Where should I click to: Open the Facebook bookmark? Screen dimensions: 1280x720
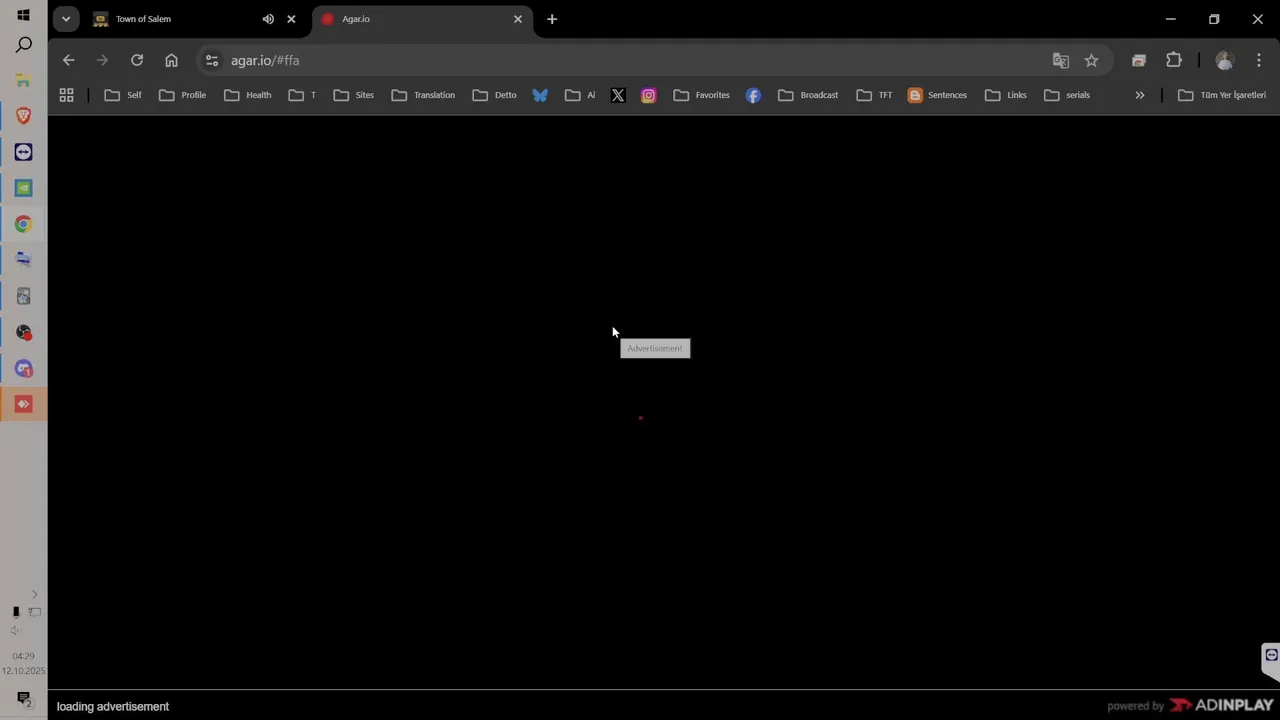coord(753,95)
